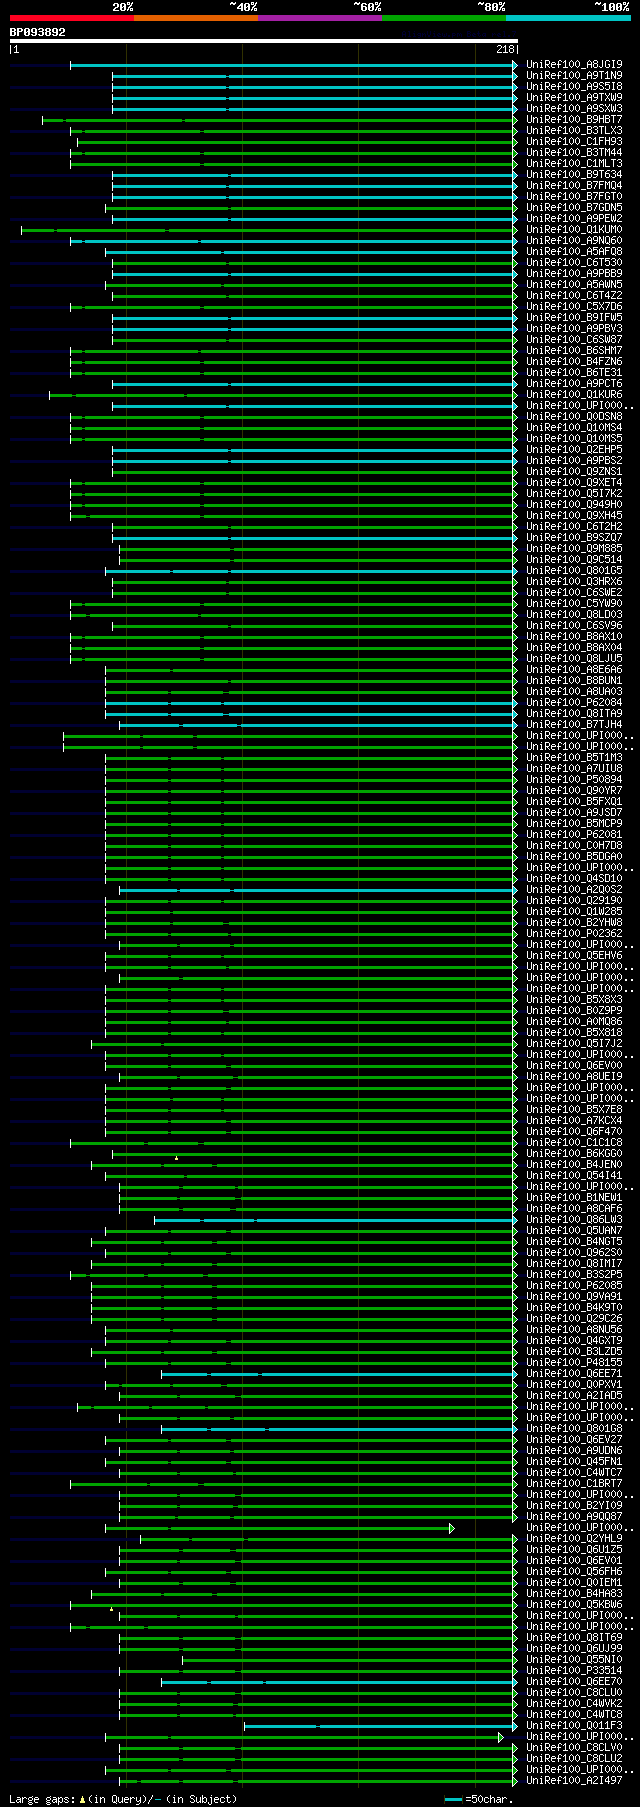
Task: Select label UniRef100_A2Q0S2
Action: pyautogui.click(x=574, y=890)
